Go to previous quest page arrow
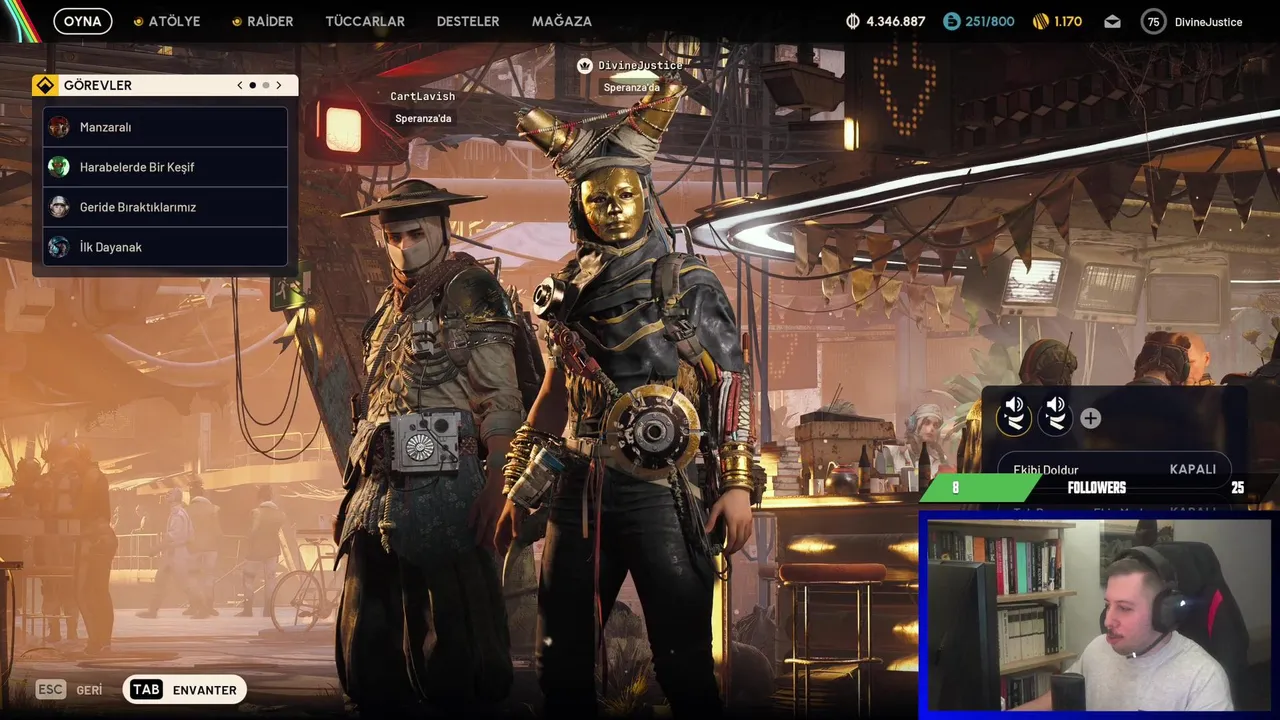Viewport: 1280px width, 720px height. tap(240, 85)
